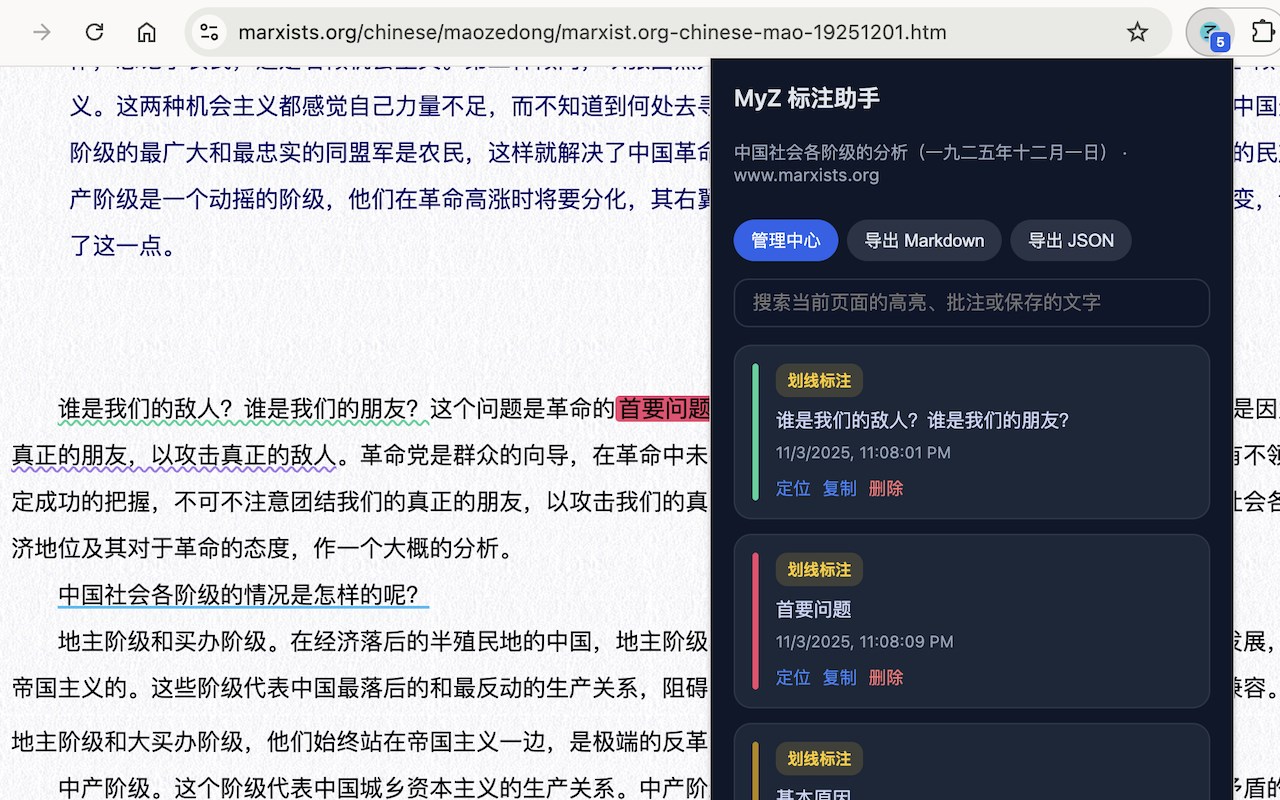Click the timestamp 11/3/2025, 11:08:01 PM

pos(863,453)
